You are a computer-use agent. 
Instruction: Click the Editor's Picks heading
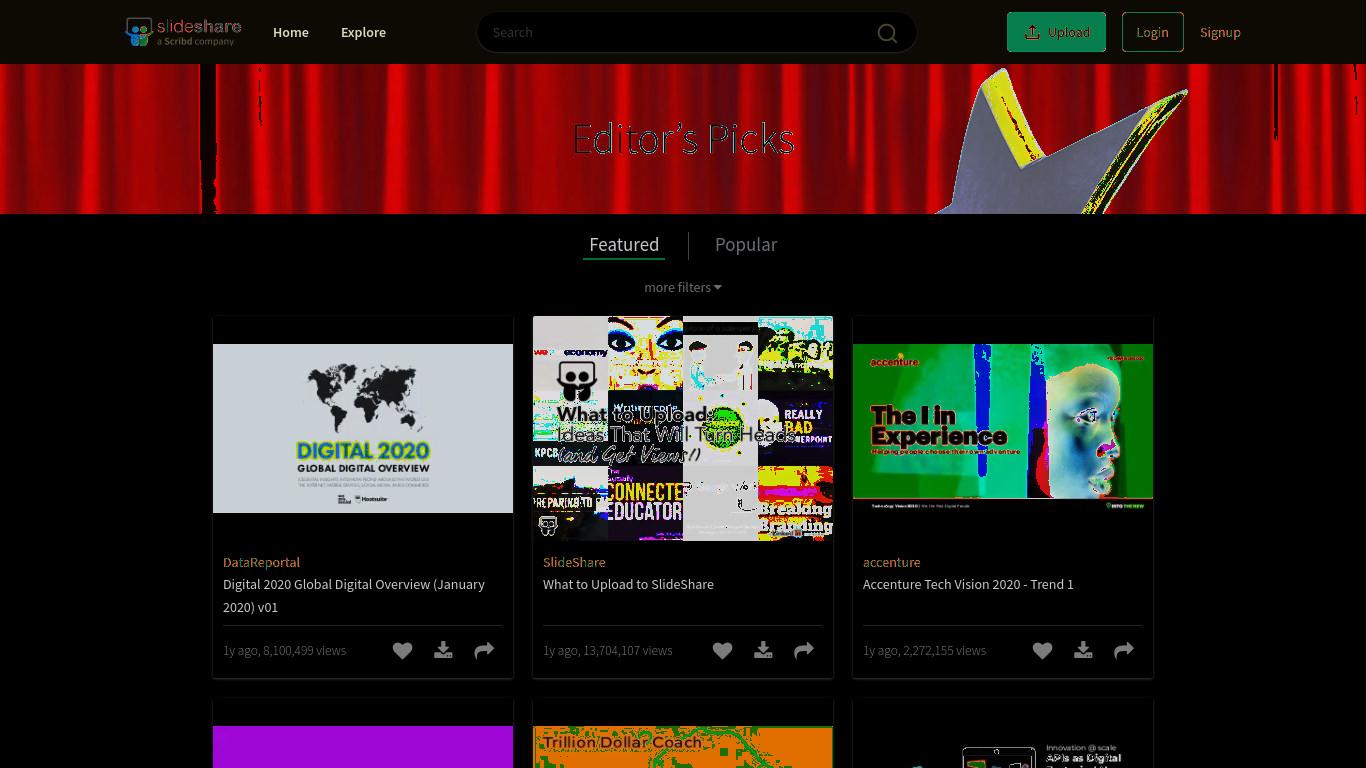click(684, 139)
